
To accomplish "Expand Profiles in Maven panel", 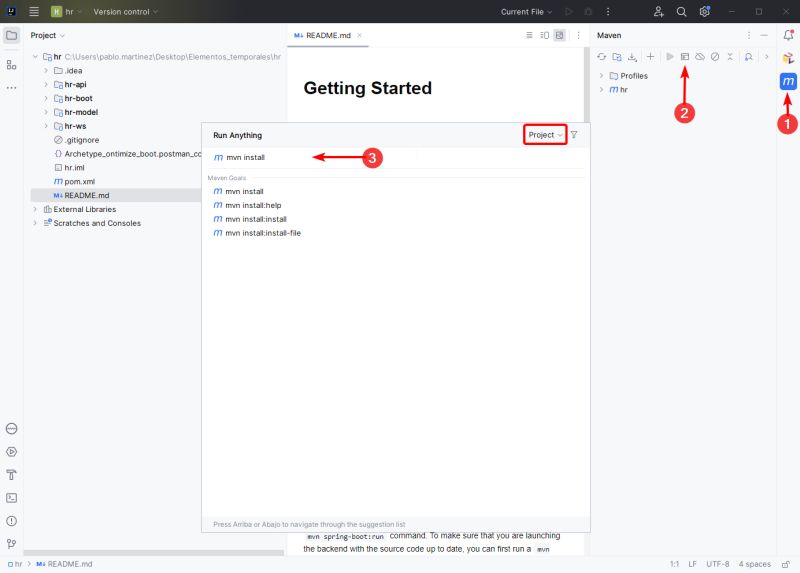I will (602, 76).
